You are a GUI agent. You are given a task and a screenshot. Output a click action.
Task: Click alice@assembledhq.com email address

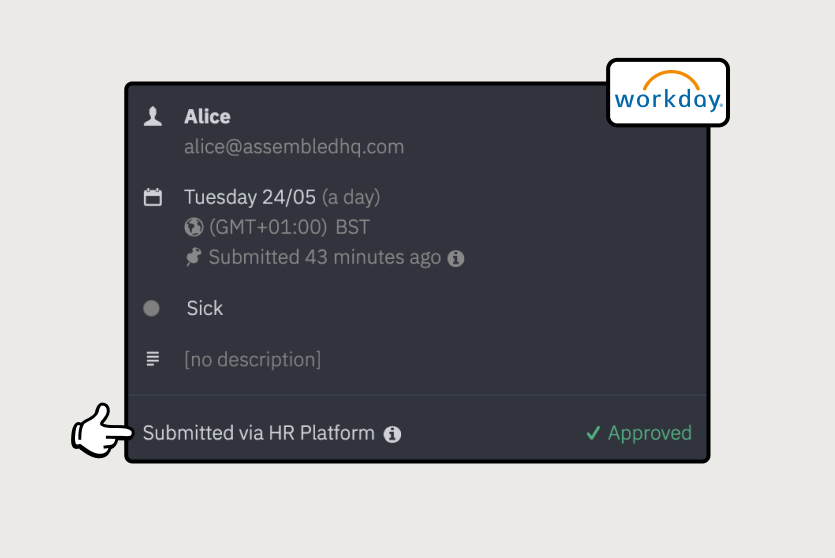coord(294,147)
